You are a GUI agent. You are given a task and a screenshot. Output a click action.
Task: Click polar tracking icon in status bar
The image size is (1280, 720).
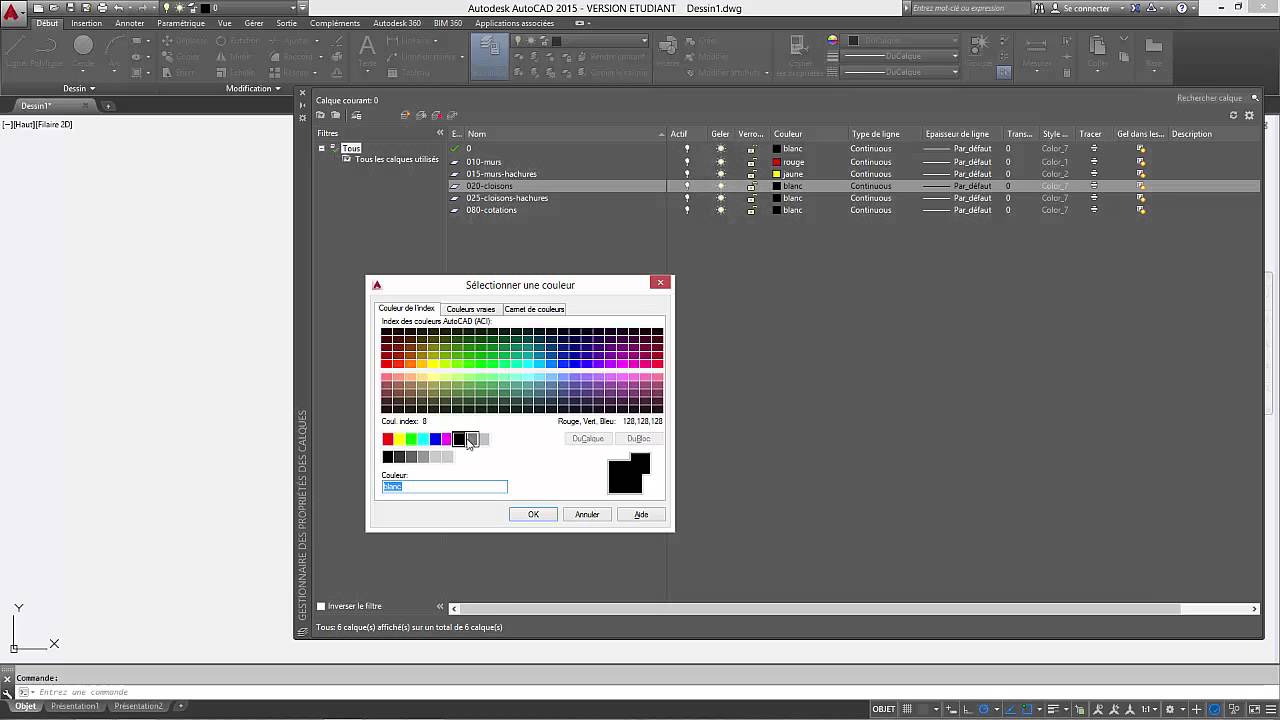(983, 709)
